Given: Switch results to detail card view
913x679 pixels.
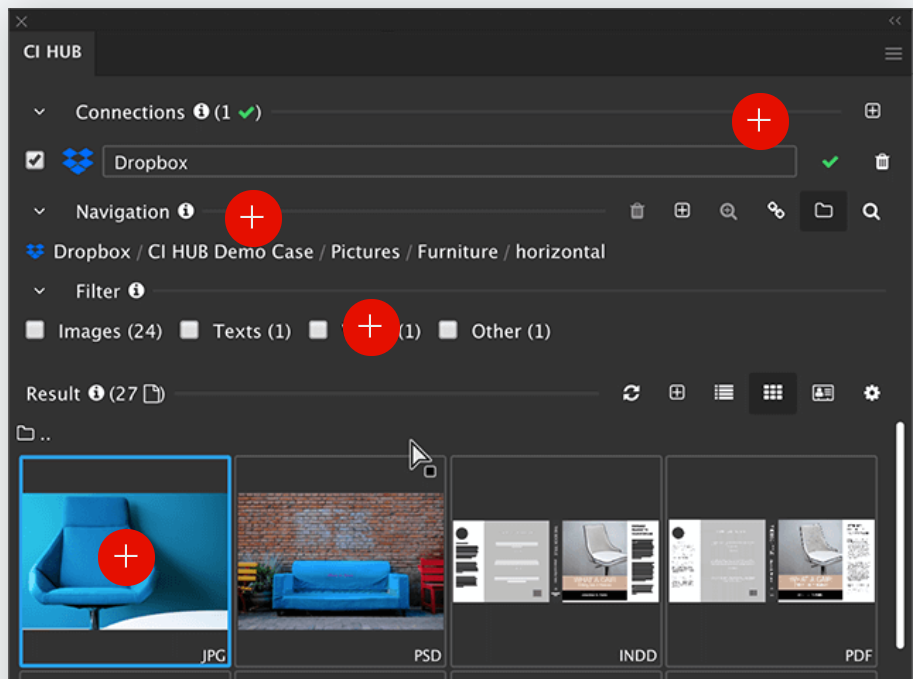Looking at the screenshot, I should 823,393.
